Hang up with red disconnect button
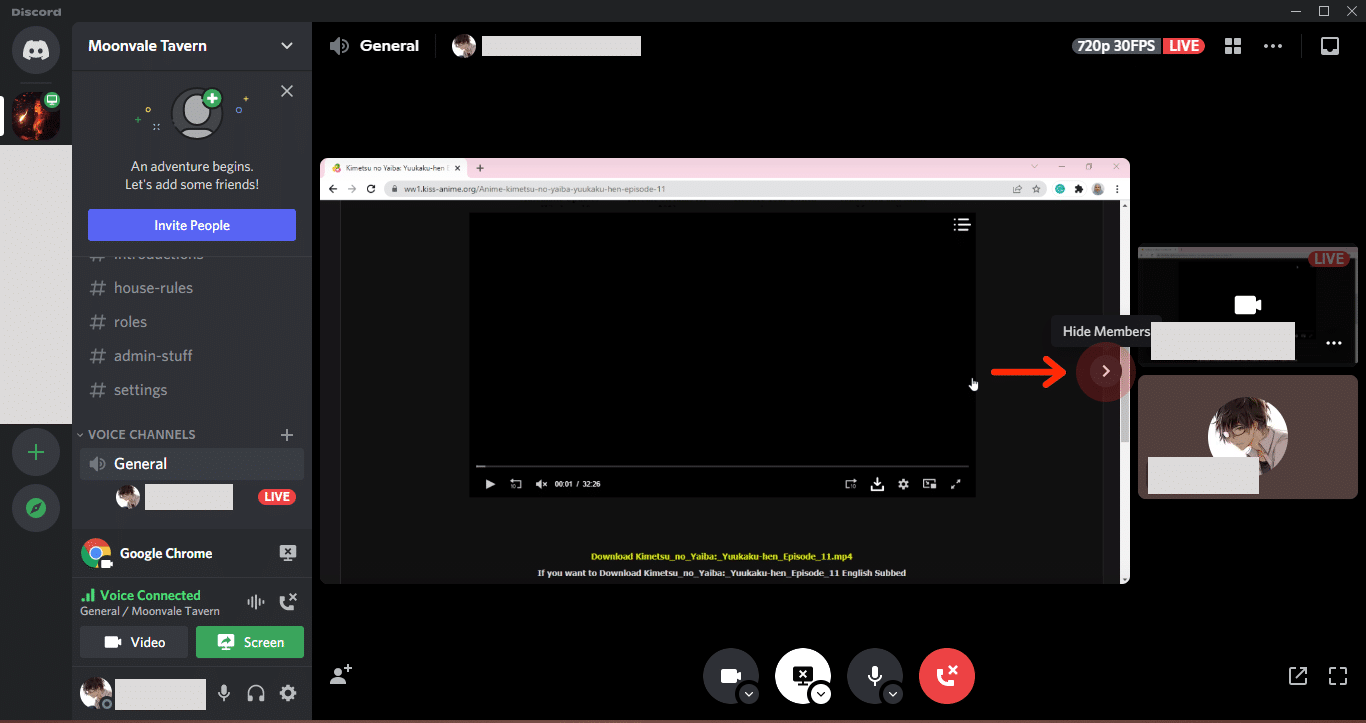 (947, 676)
